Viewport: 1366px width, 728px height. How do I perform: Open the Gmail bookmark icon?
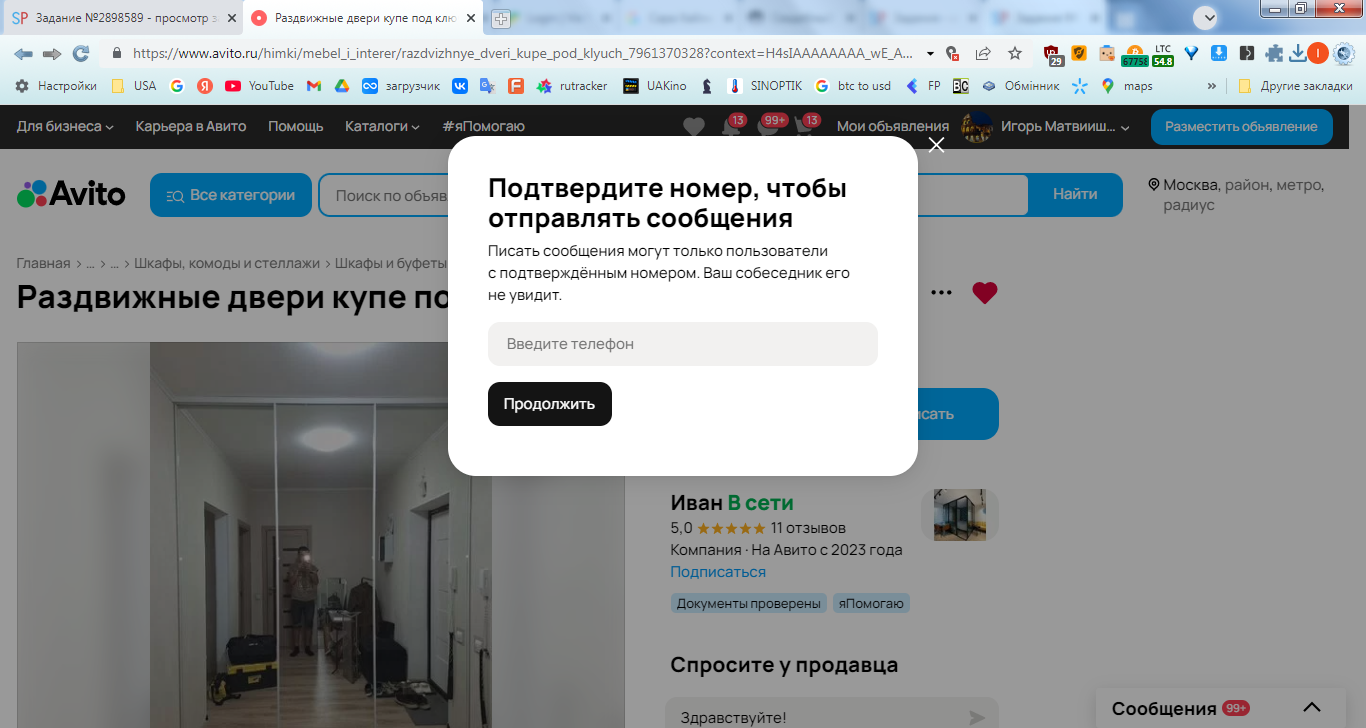pos(314,86)
